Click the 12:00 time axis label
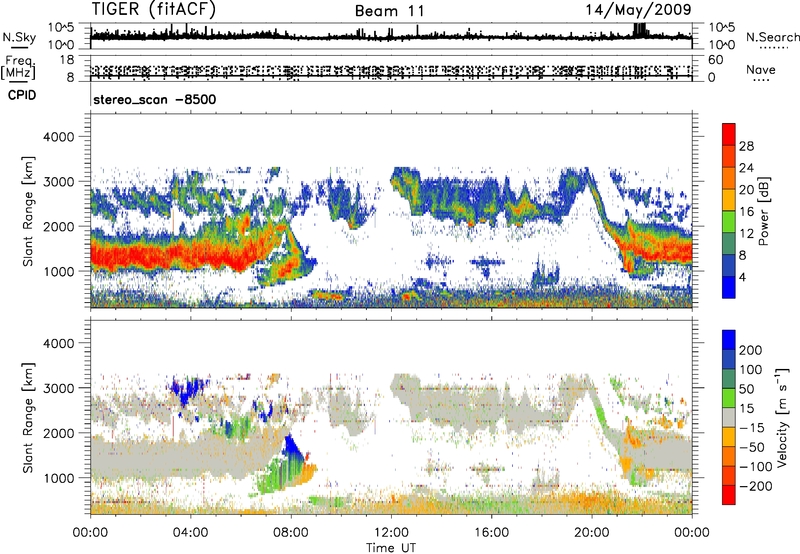This screenshot has width=800, height=554. 391,533
